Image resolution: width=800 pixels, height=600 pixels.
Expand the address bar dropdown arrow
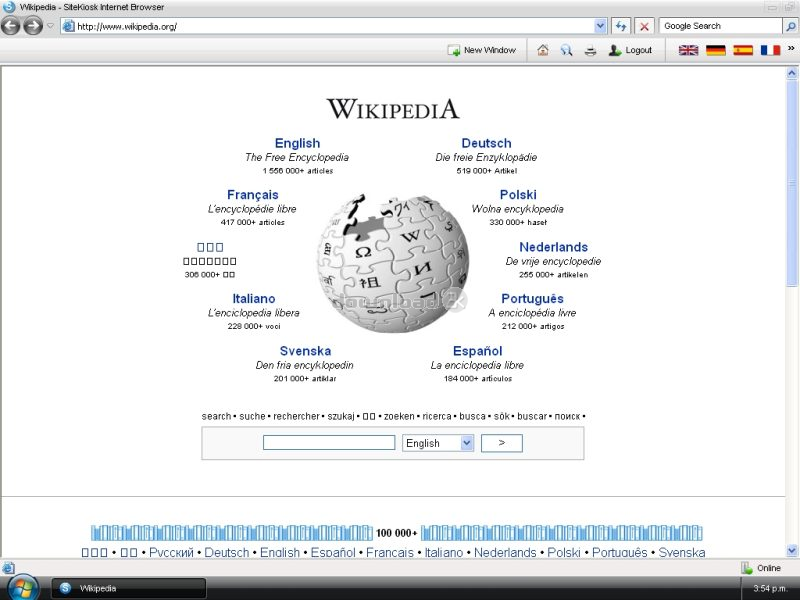tap(600, 26)
